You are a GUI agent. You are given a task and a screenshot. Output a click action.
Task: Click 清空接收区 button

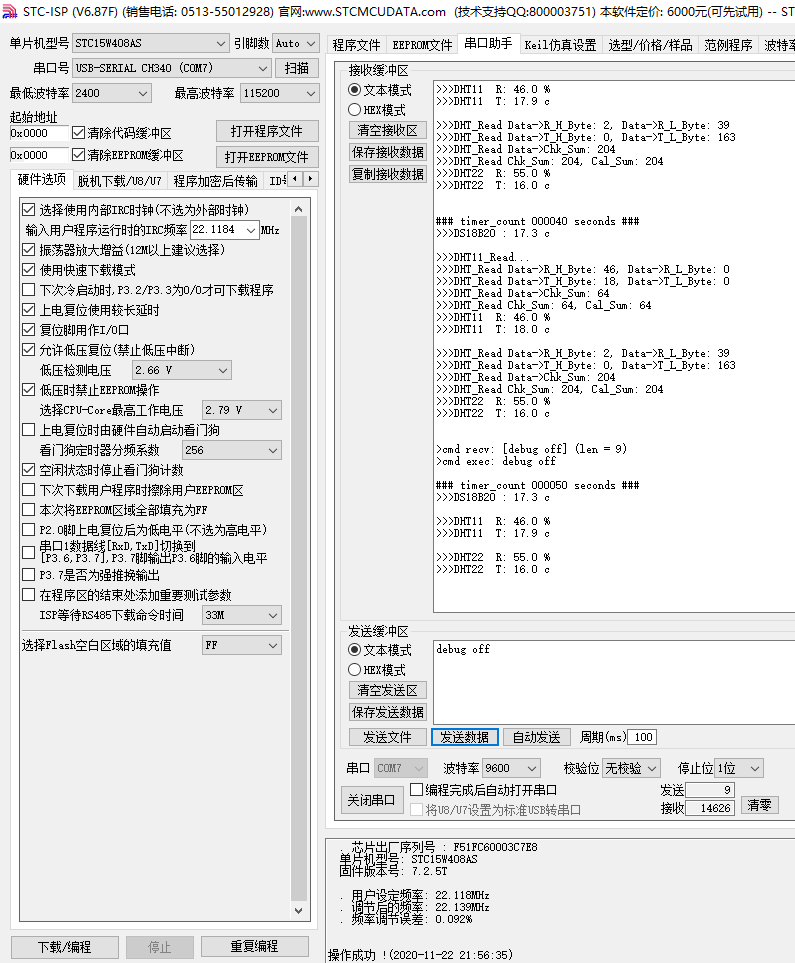(388, 130)
